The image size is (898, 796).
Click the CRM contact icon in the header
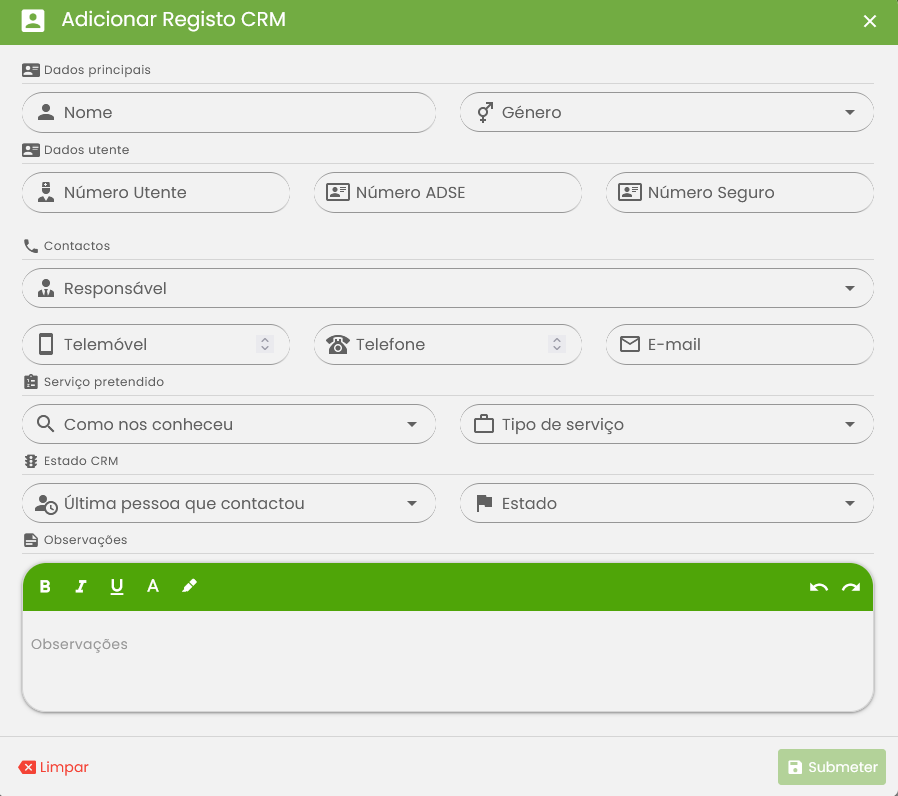tap(33, 21)
